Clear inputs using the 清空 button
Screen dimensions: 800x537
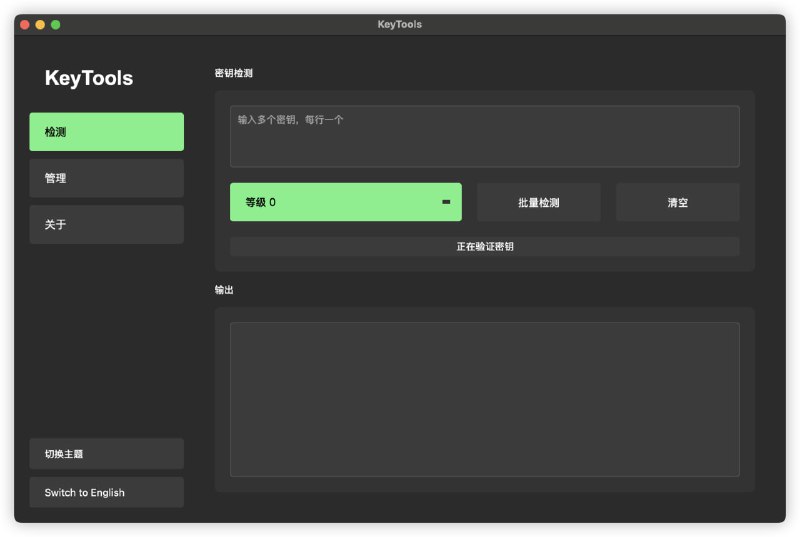click(x=678, y=202)
